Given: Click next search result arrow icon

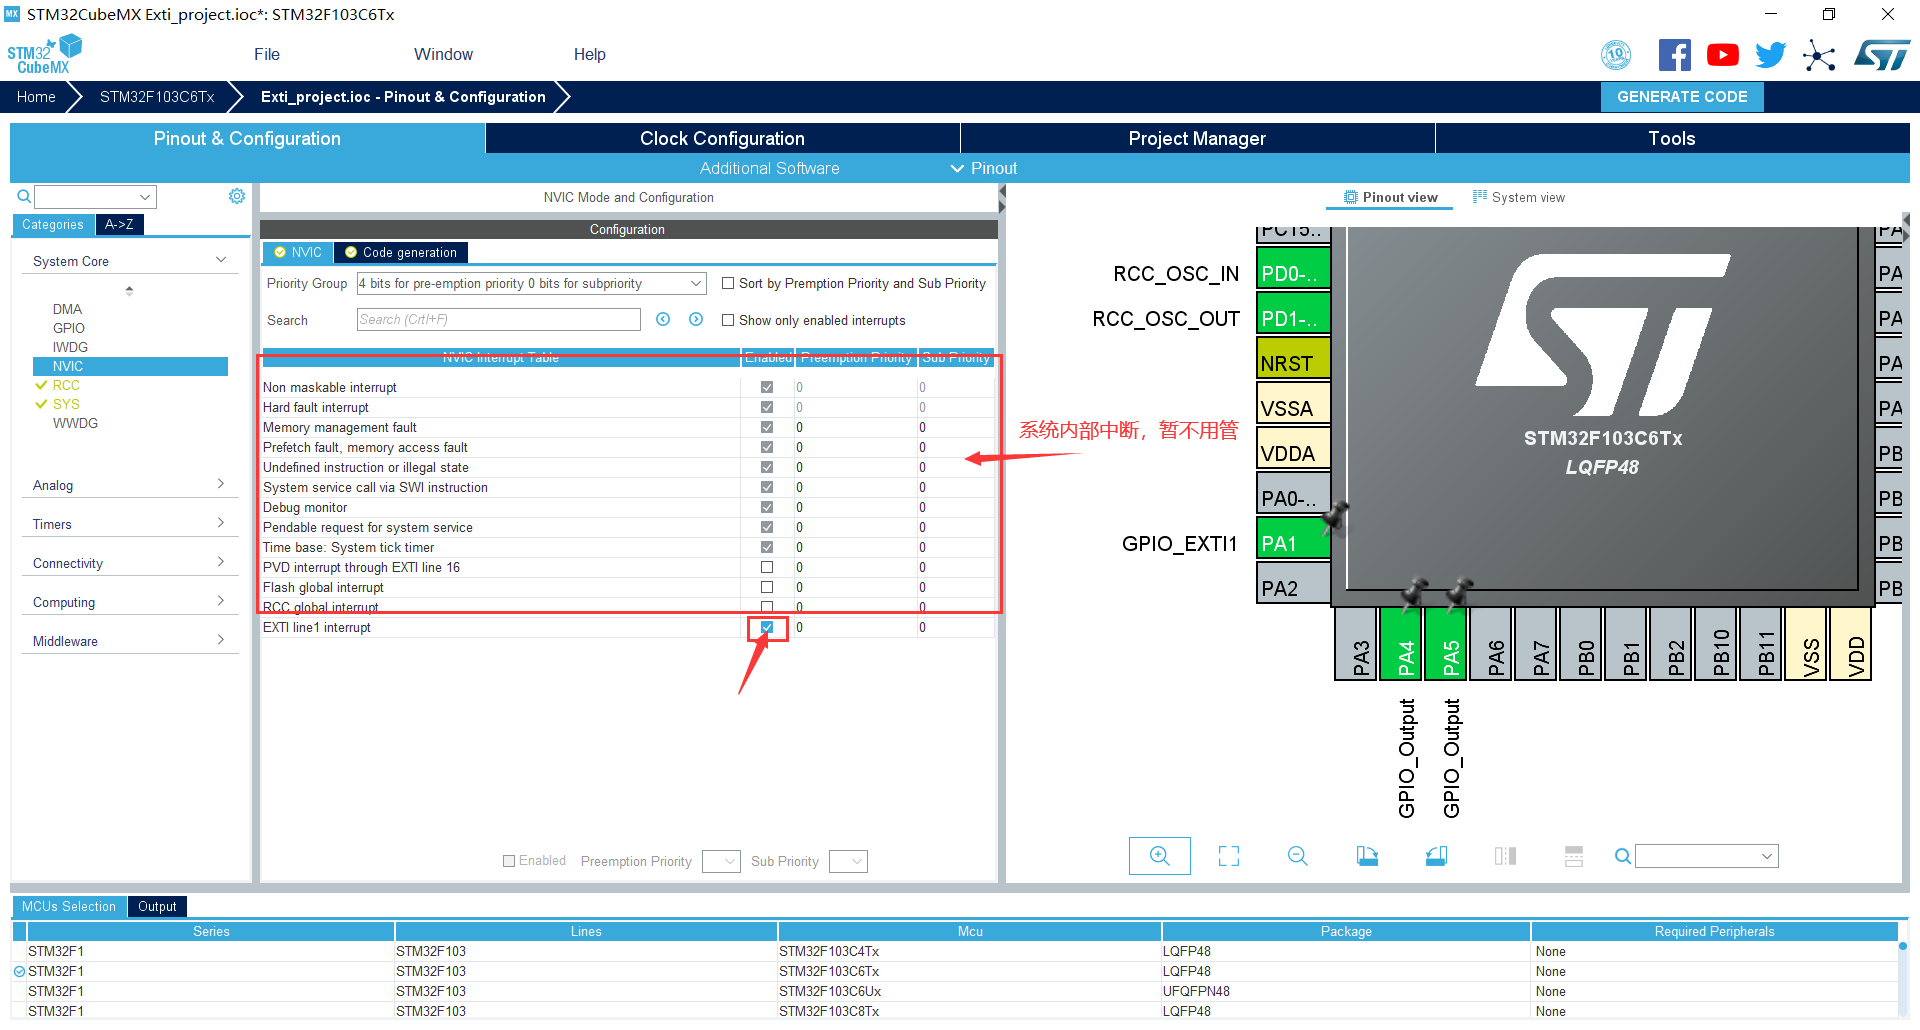Looking at the screenshot, I should [696, 319].
